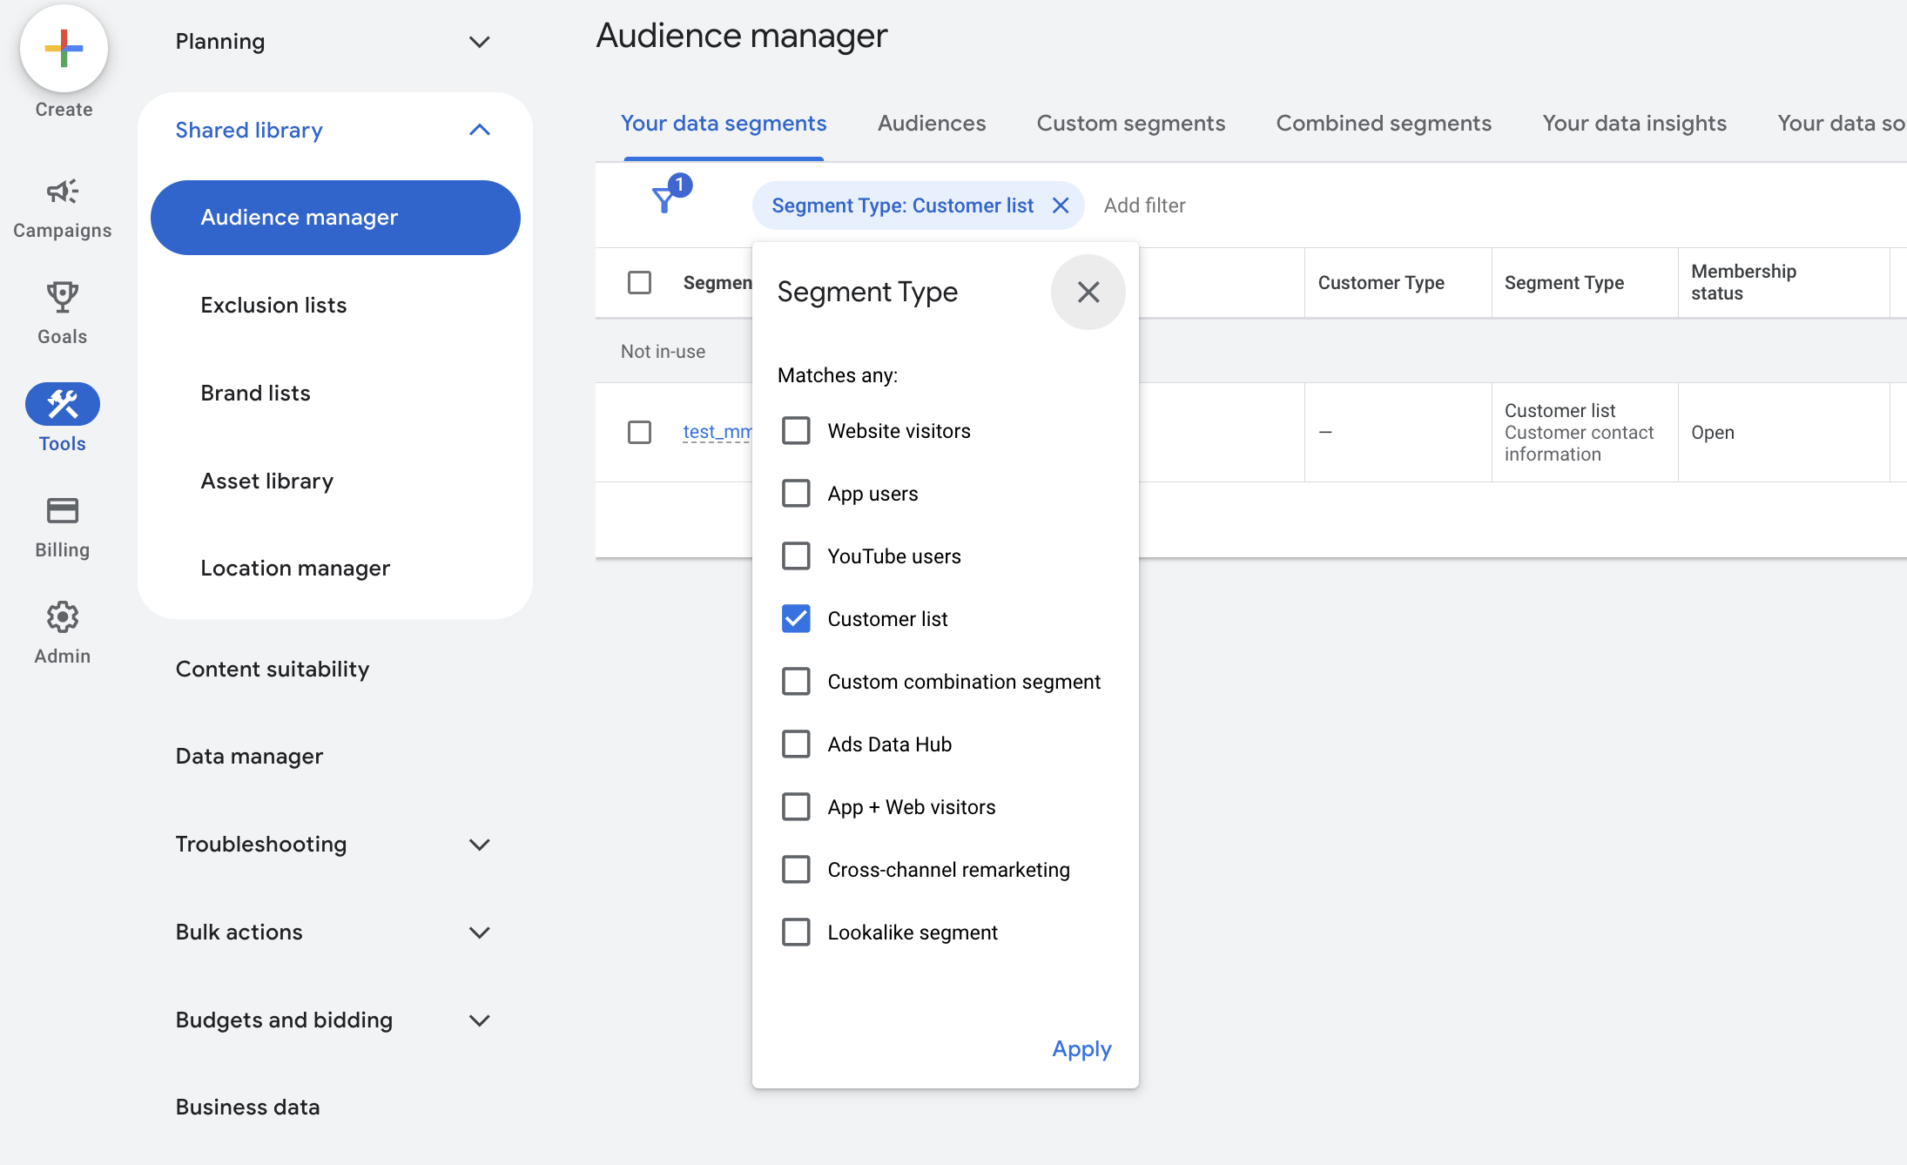This screenshot has height=1165, width=1907.
Task: Click the funnel filter icon
Action: 664,200
